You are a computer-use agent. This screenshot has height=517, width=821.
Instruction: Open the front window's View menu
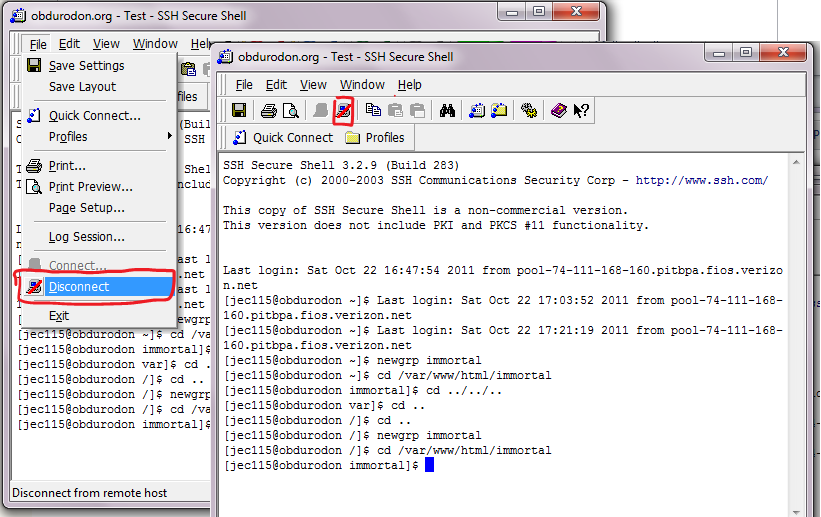313,85
